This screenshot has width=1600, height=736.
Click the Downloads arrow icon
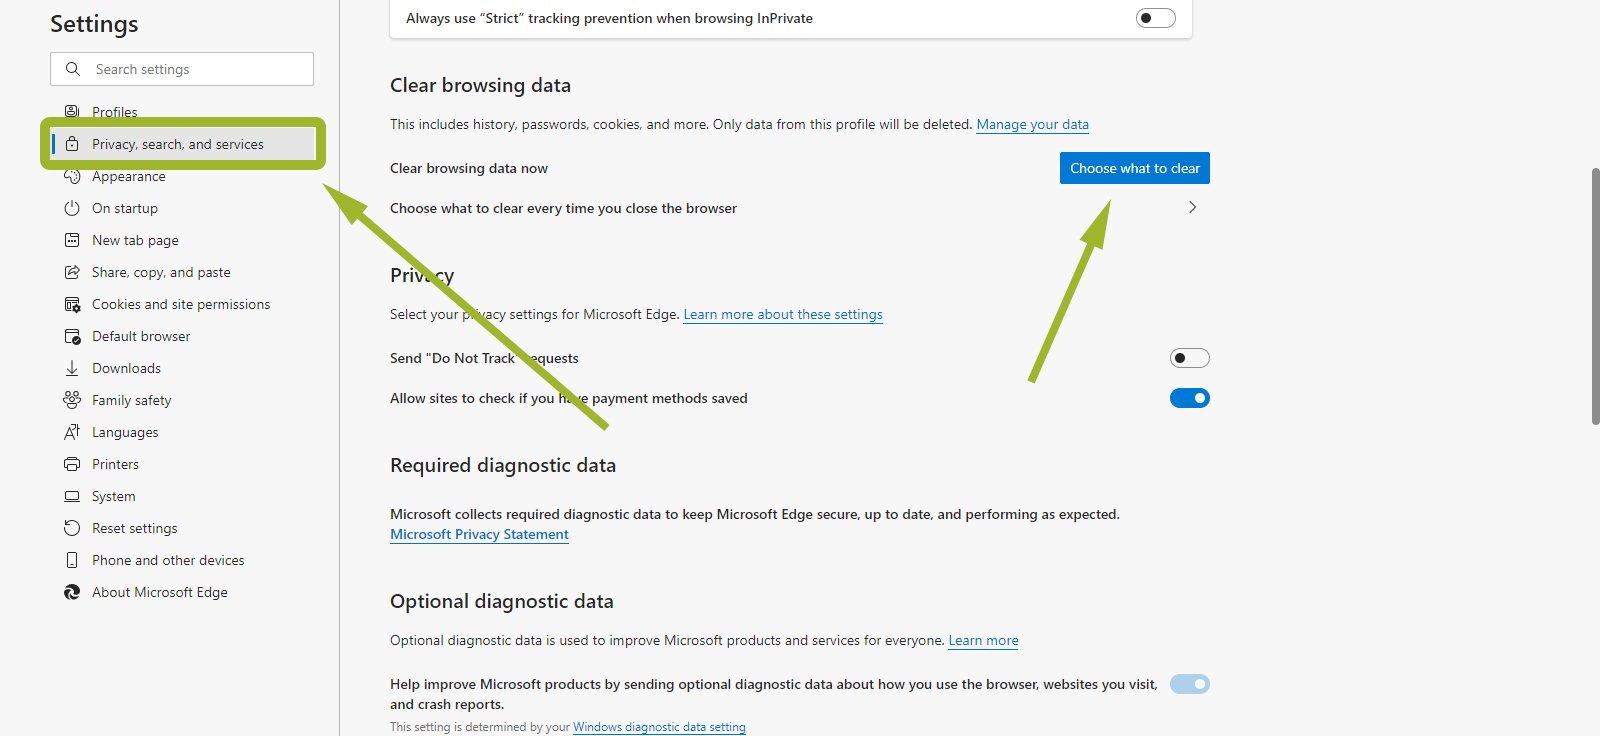click(72, 368)
